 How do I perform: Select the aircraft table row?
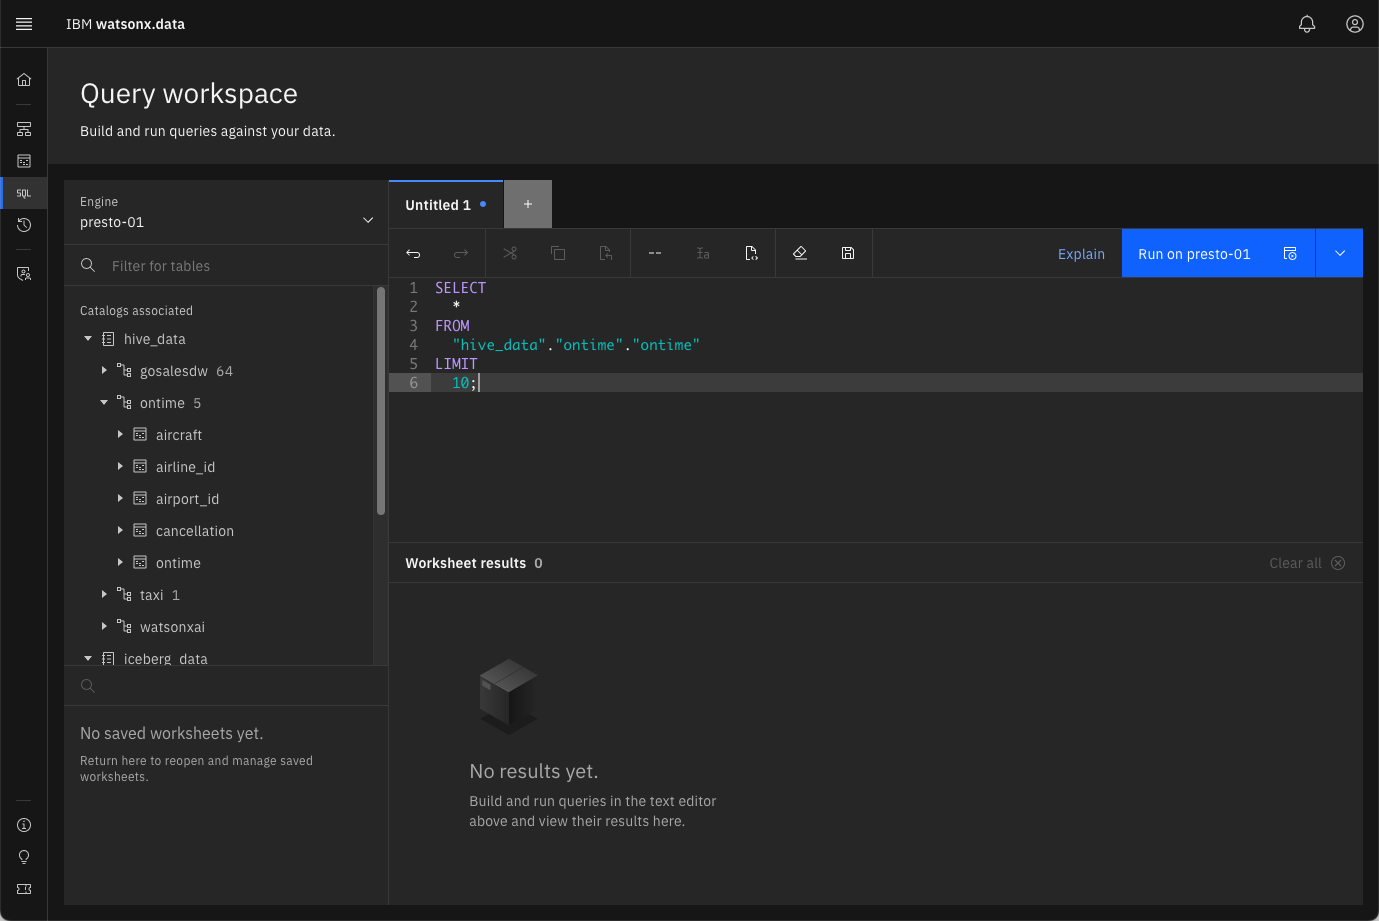pos(218,435)
